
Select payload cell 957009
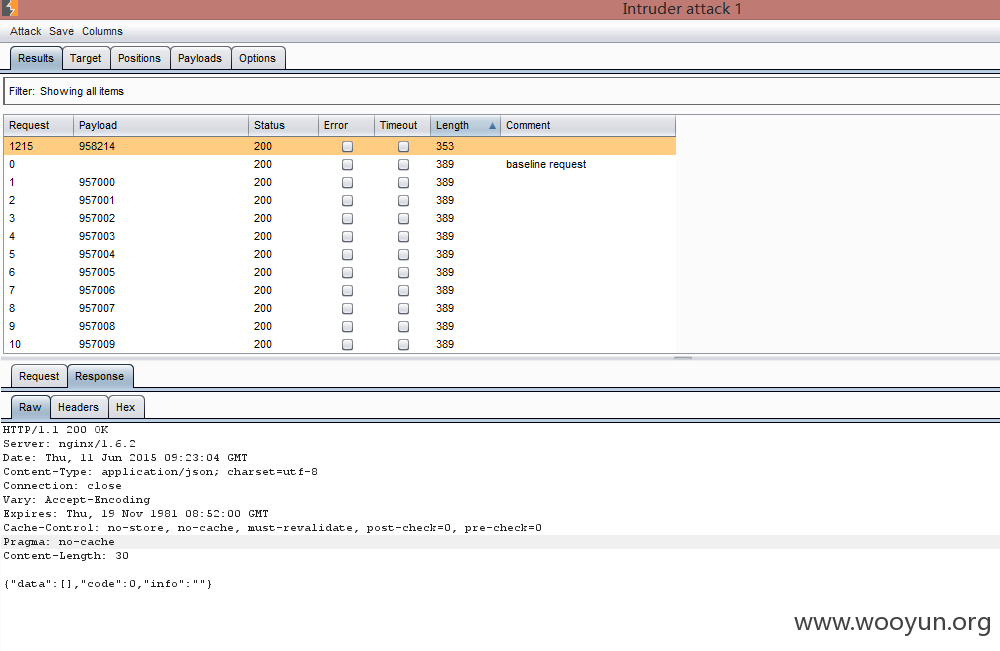pos(97,344)
